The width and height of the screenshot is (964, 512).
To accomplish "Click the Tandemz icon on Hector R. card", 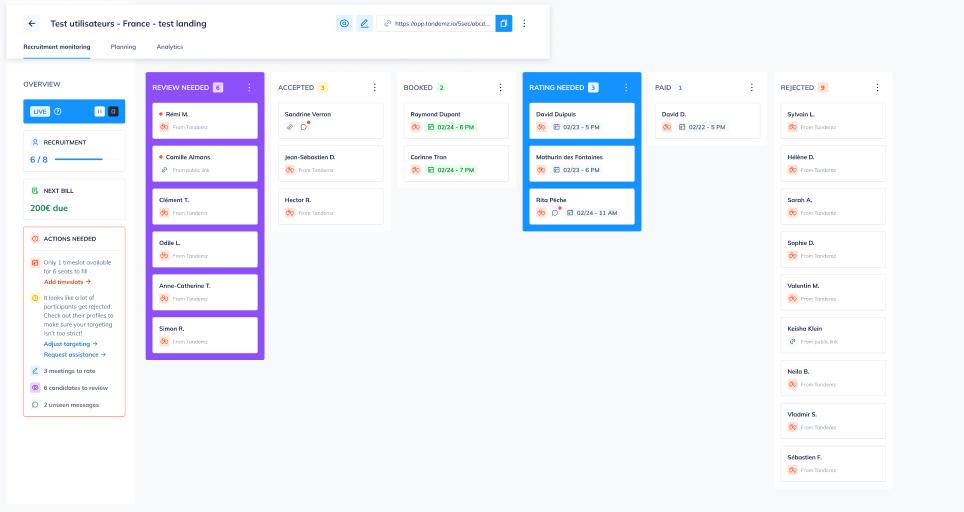I will pos(290,213).
